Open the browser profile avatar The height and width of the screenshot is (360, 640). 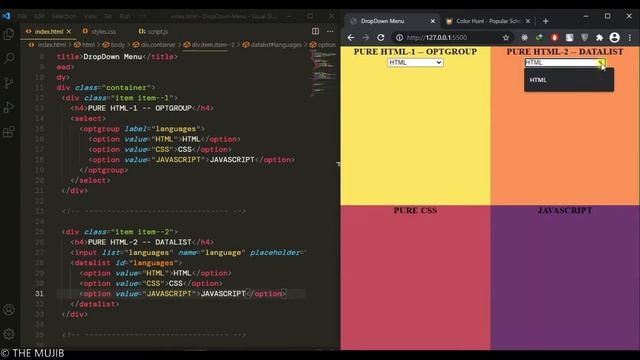coord(614,38)
